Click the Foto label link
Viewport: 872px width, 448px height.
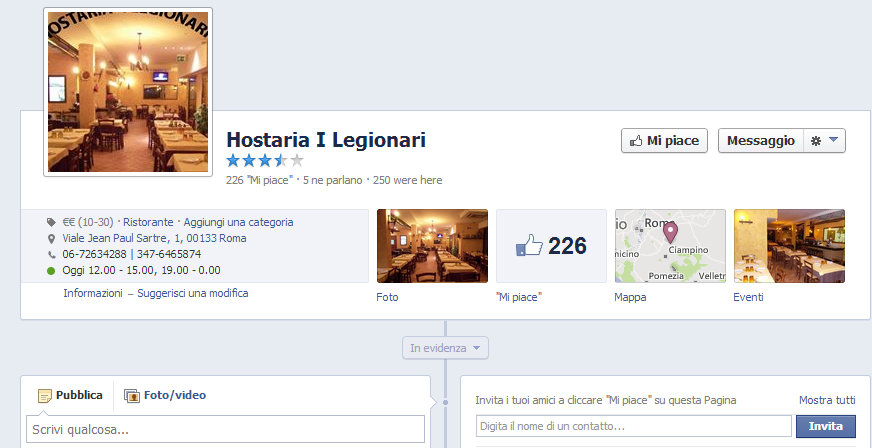point(387,297)
